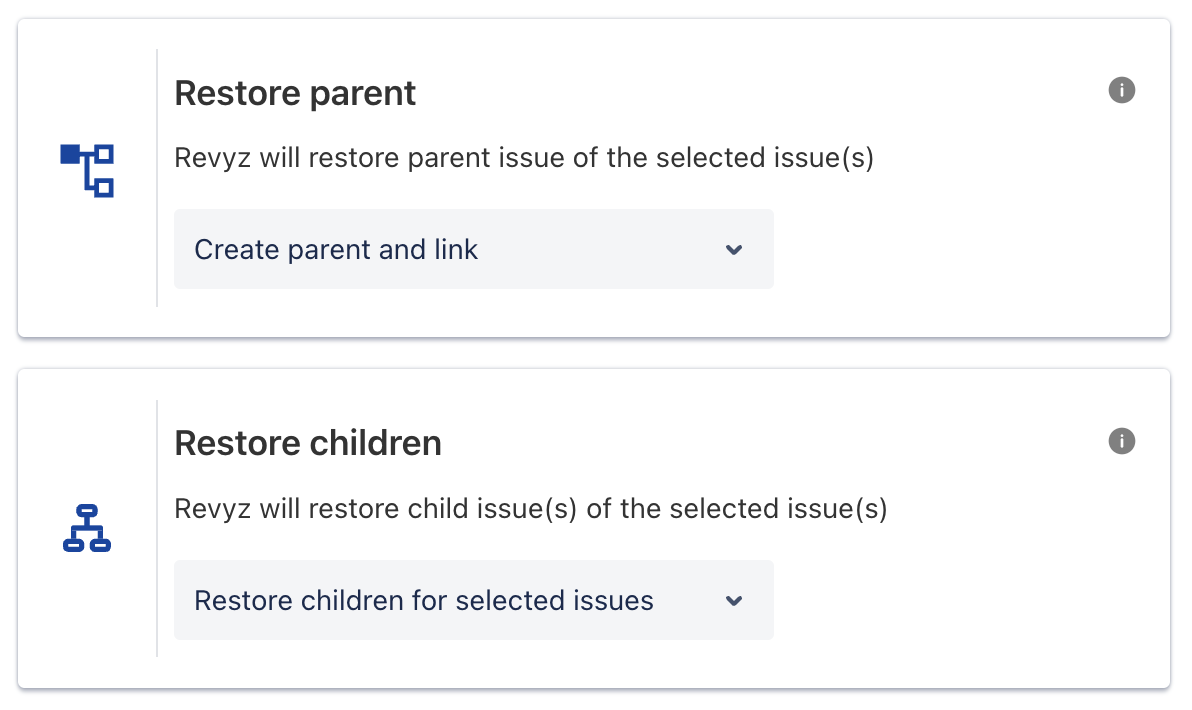
Task: Click 'Restore children for selected issues' option text
Action: (424, 601)
